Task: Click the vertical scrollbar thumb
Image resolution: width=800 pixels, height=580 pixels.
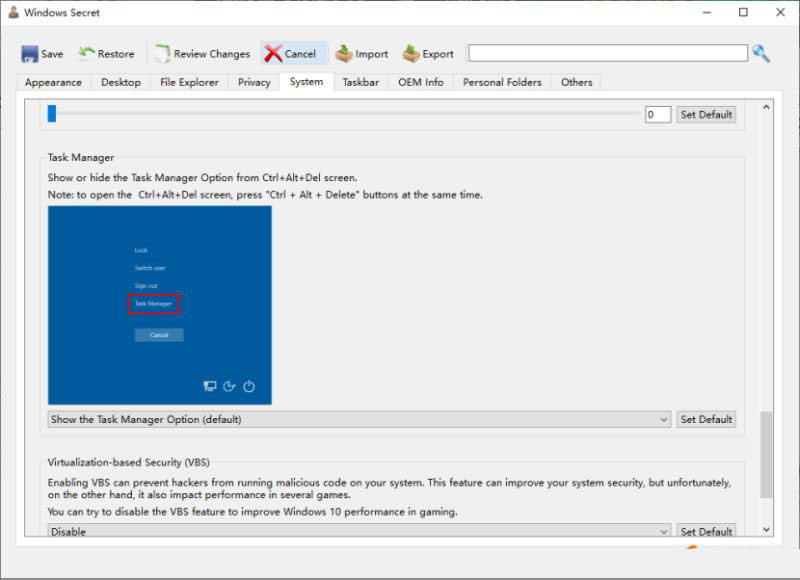Action: point(766,454)
